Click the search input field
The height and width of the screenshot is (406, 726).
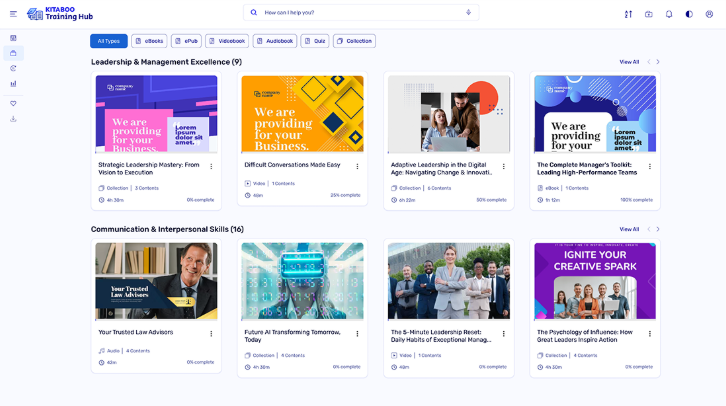point(360,13)
